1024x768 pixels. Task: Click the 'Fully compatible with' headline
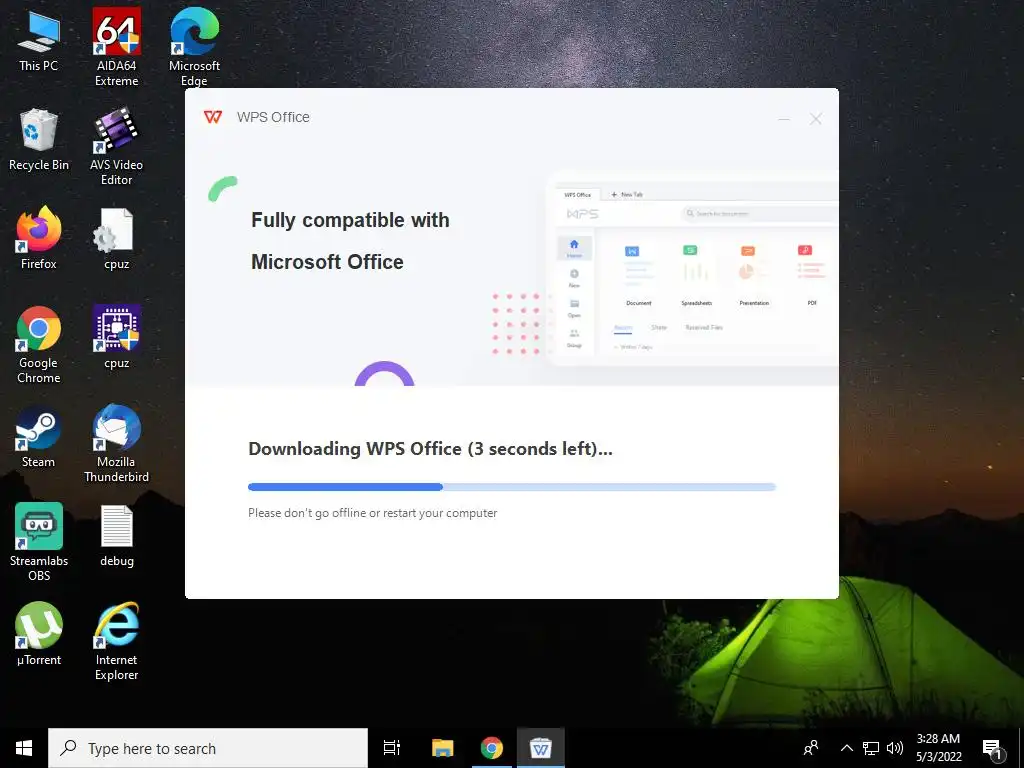[350, 220]
